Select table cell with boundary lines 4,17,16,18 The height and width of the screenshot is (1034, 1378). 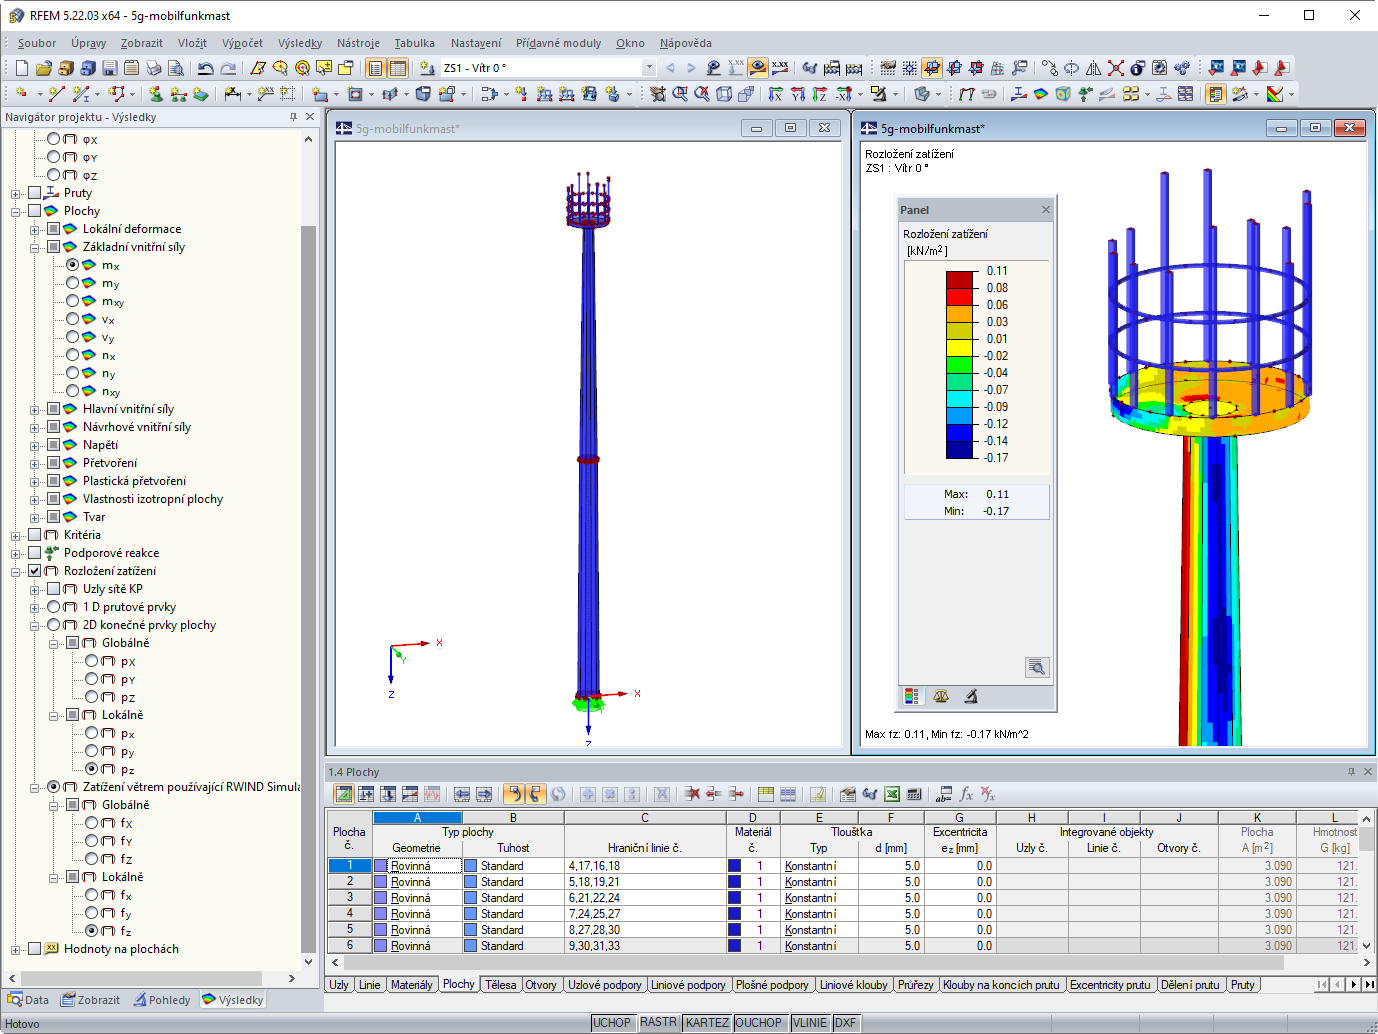[x=645, y=866]
